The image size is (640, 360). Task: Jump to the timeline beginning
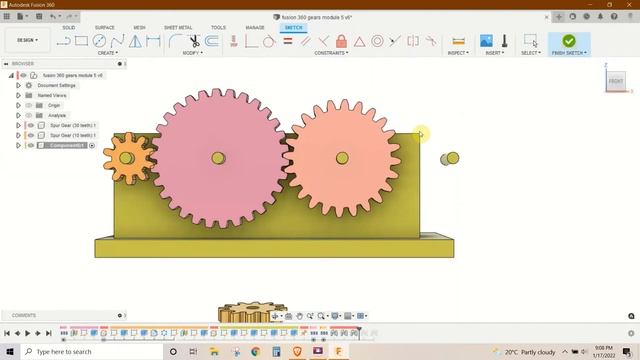point(7,333)
